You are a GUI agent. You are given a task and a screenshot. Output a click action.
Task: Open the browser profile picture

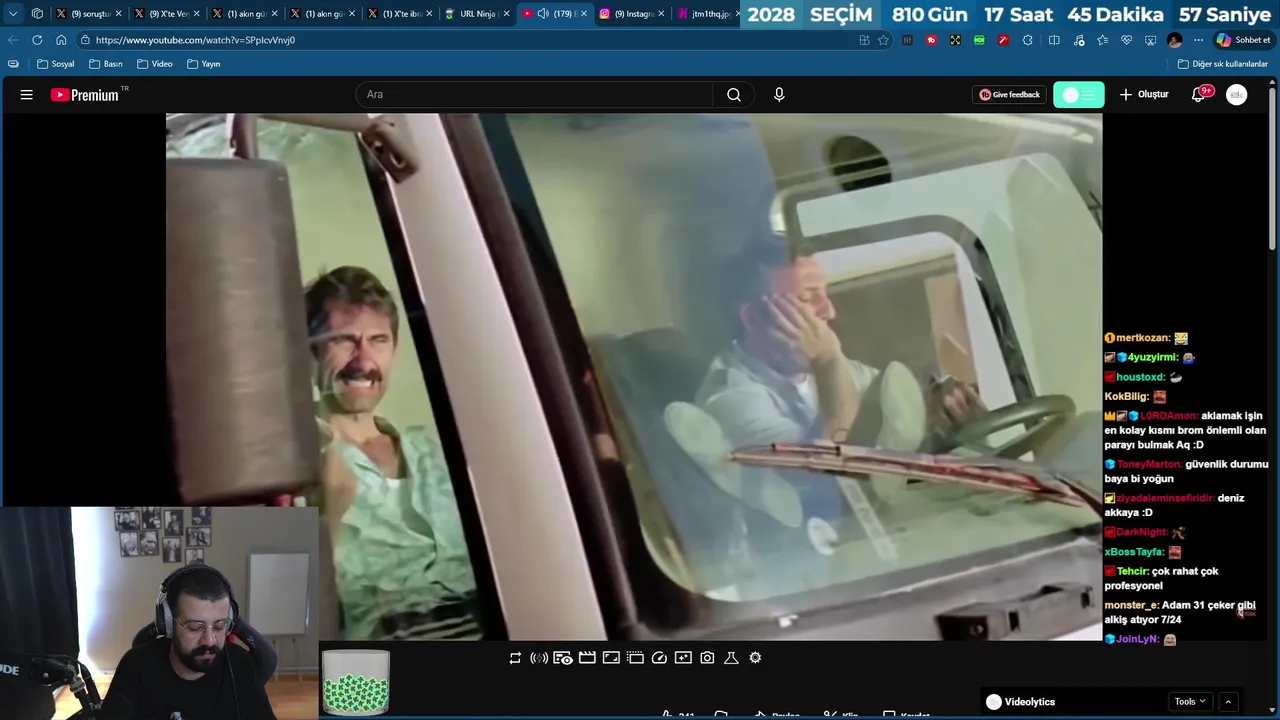tap(1175, 40)
